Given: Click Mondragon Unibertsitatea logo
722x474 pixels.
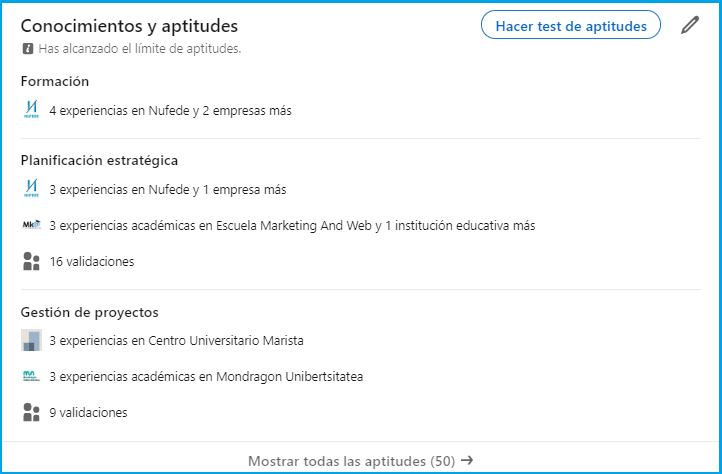Looking at the screenshot, I should 31,376.
